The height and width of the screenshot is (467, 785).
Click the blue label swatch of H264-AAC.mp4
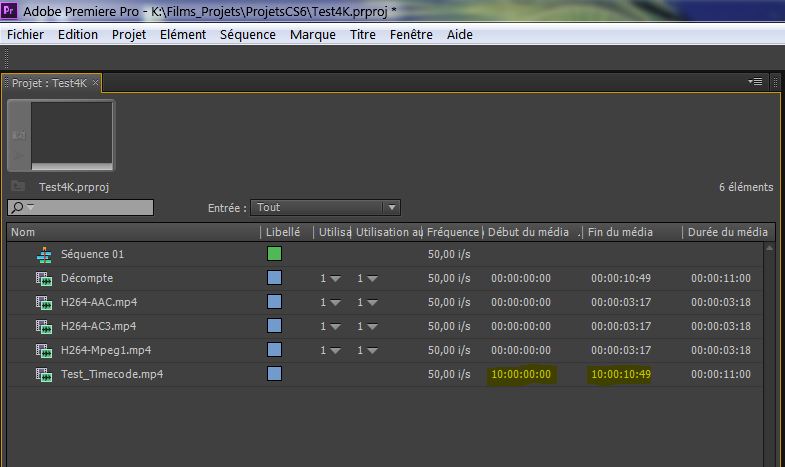click(x=274, y=302)
